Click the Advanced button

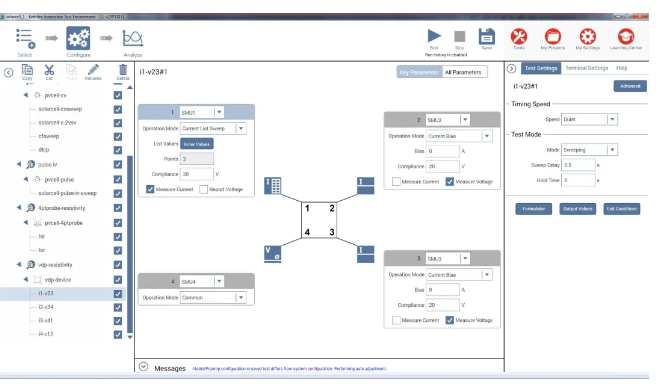coord(630,86)
